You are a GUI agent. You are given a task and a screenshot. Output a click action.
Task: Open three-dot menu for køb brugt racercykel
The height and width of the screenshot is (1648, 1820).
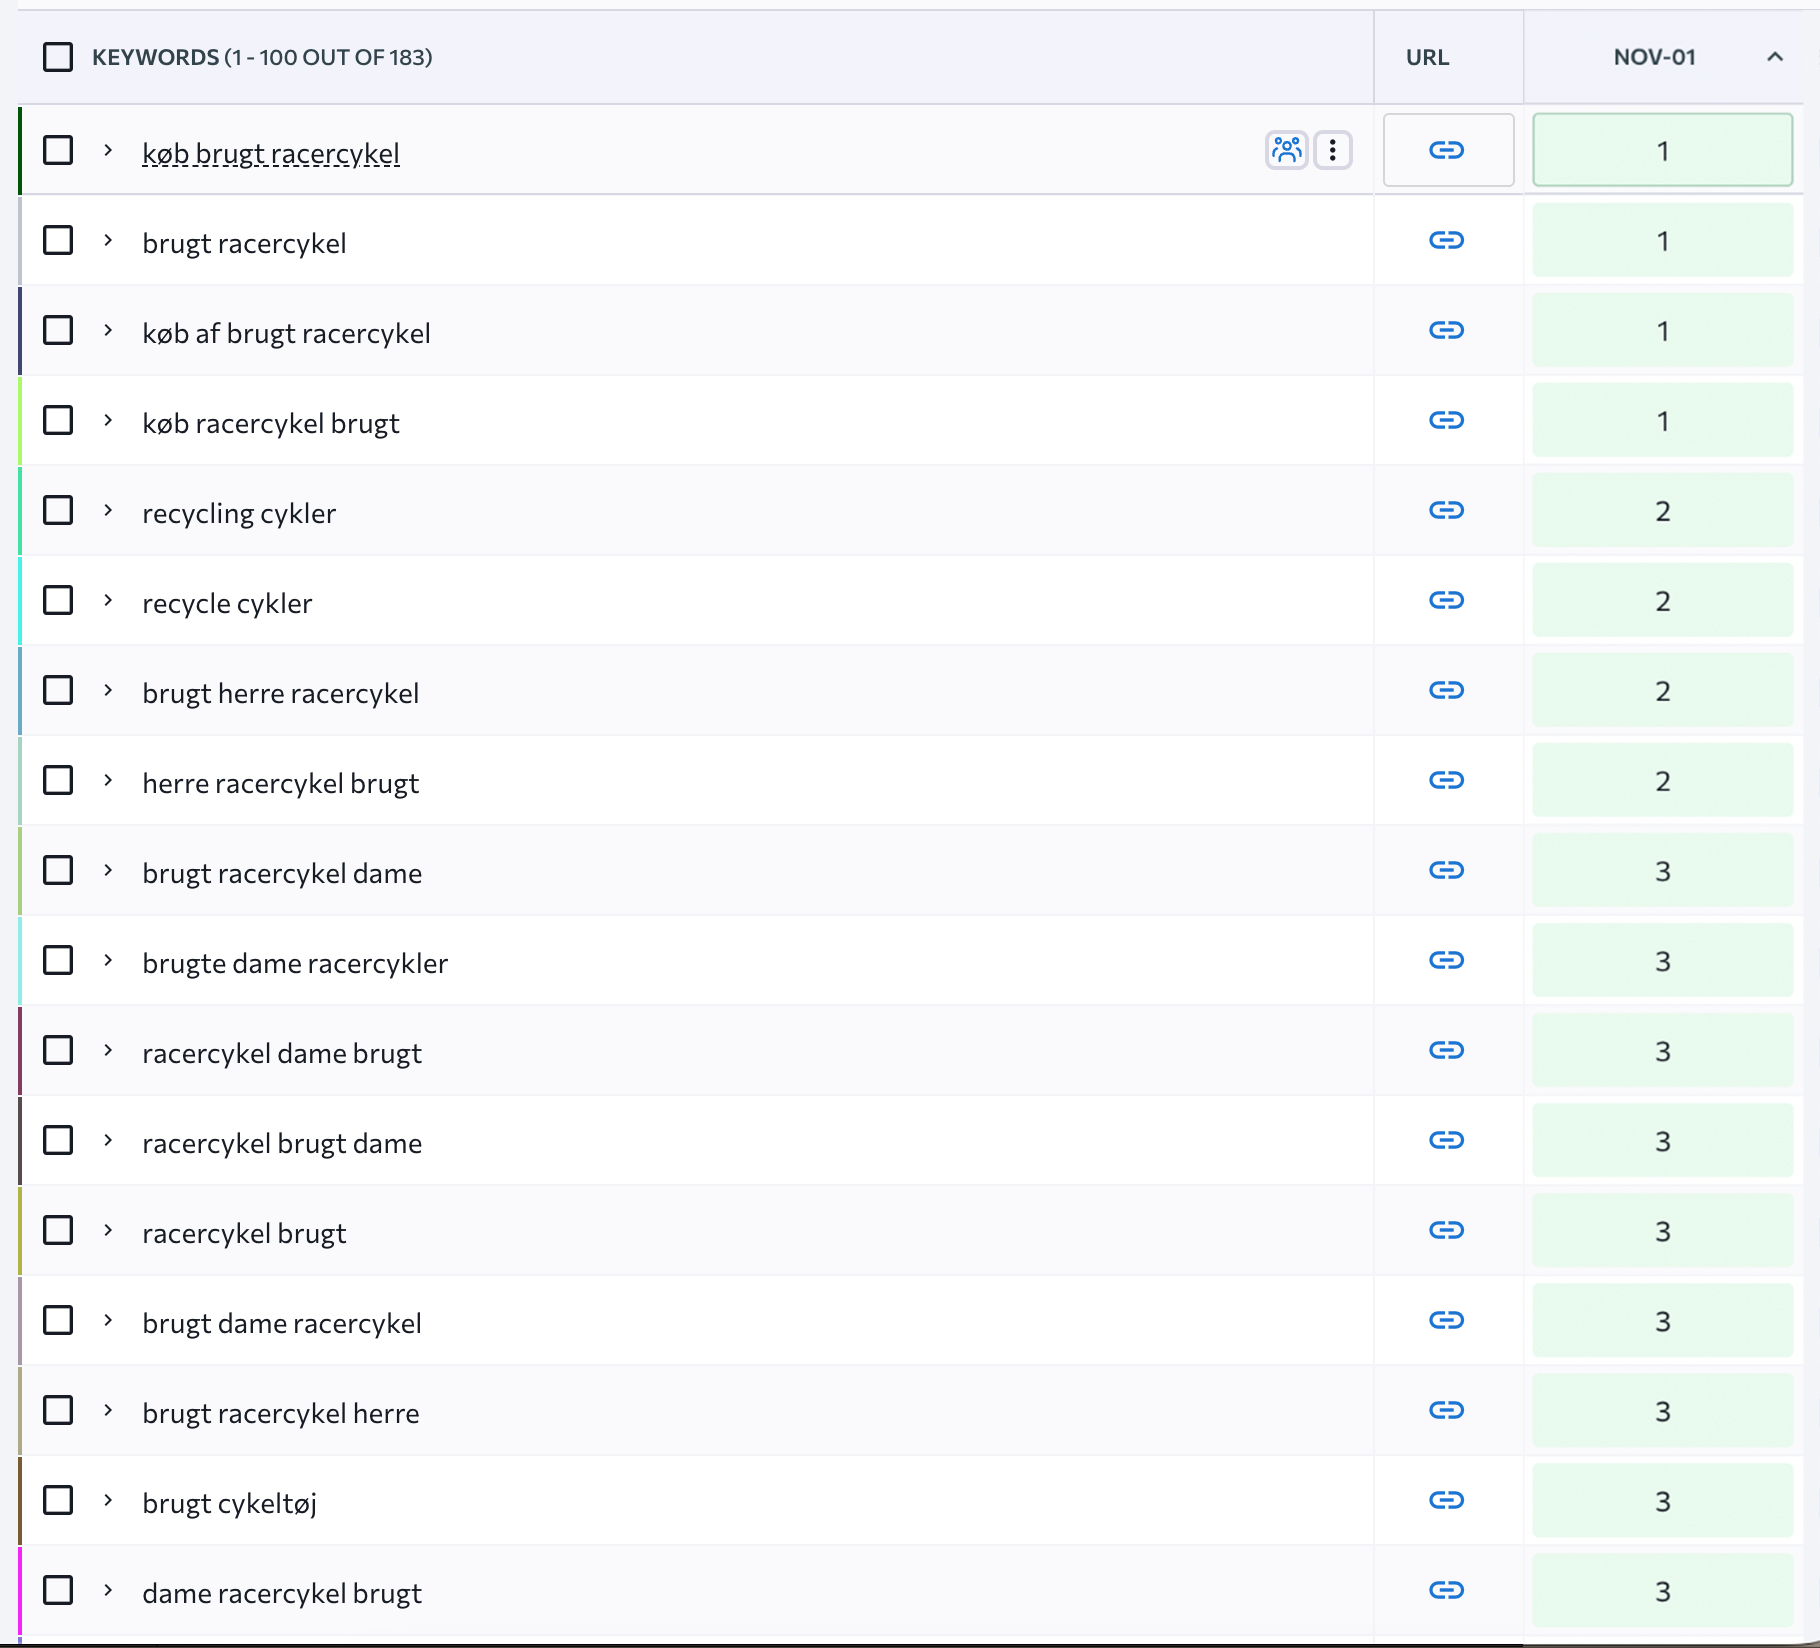tap(1332, 150)
